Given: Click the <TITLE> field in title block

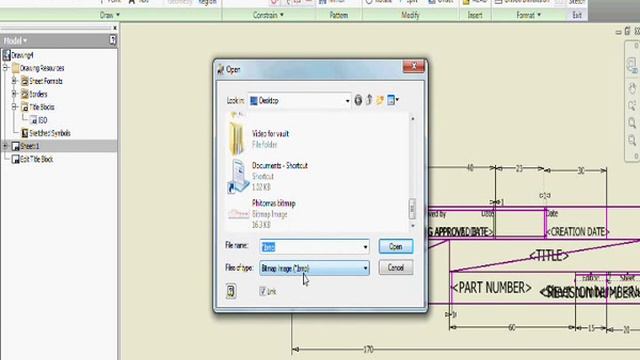Looking at the screenshot, I should [x=549, y=256].
